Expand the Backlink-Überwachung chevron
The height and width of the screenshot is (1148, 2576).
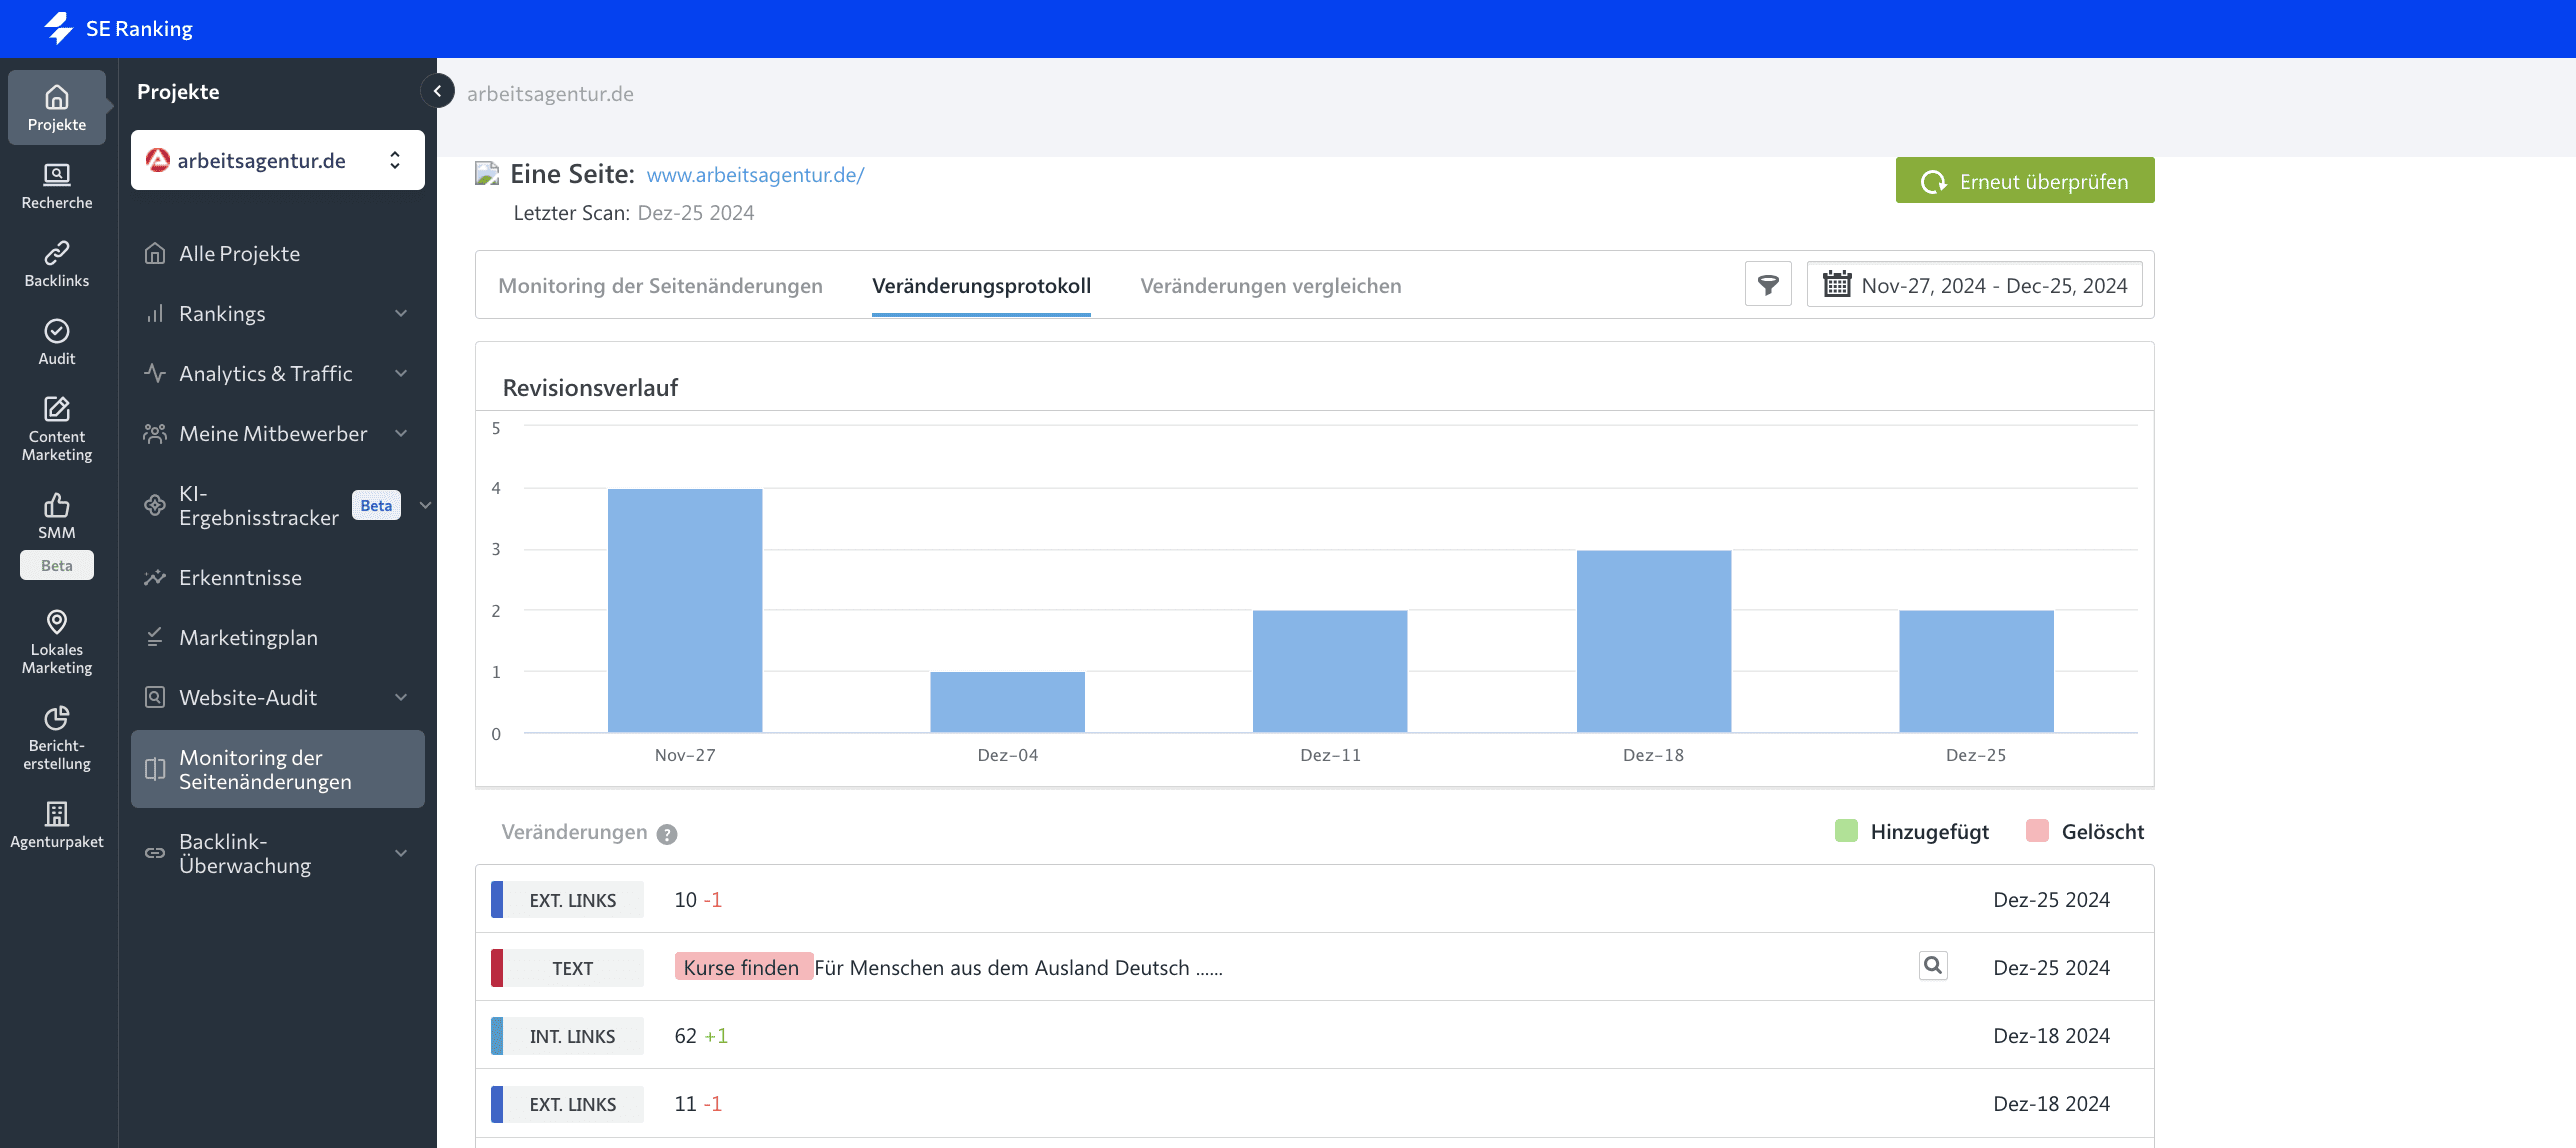click(x=401, y=854)
